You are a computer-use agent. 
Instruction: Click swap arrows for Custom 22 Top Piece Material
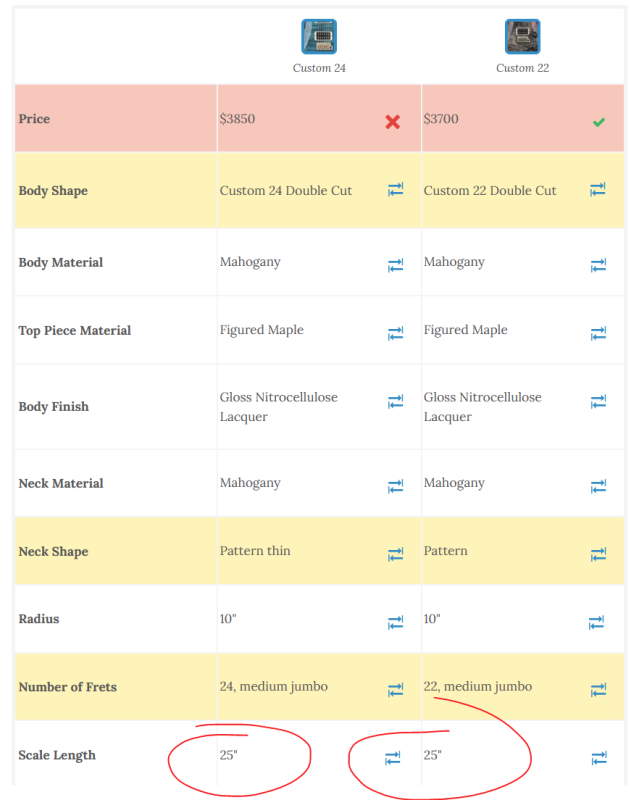(598, 333)
